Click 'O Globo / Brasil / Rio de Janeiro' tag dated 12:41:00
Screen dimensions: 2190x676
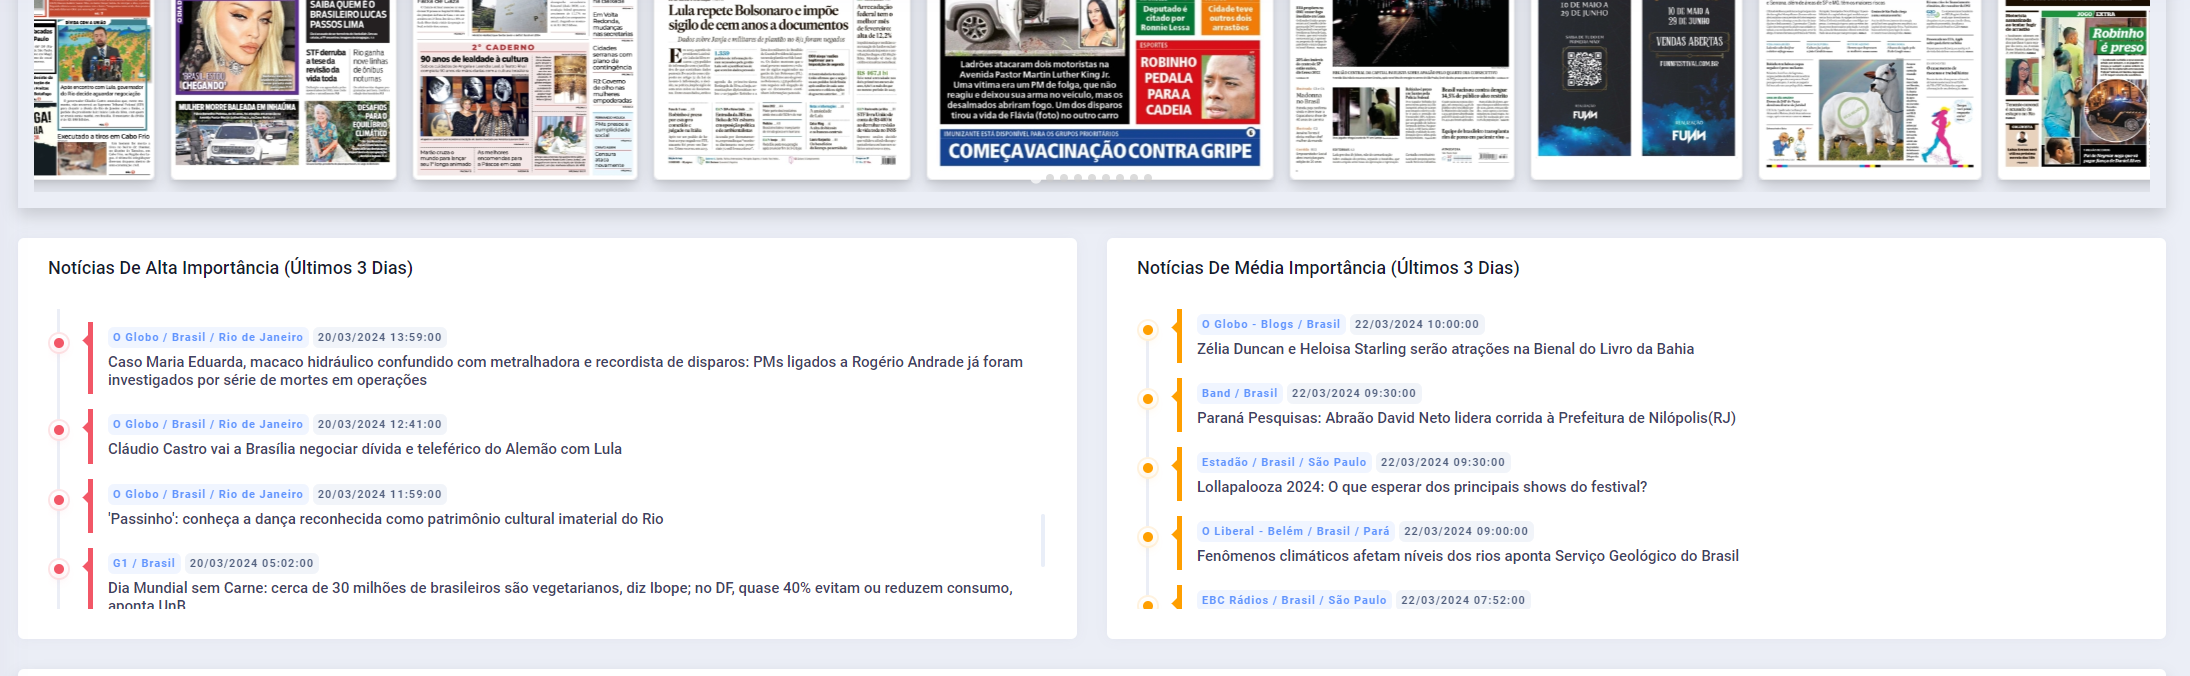pyautogui.click(x=208, y=424)
